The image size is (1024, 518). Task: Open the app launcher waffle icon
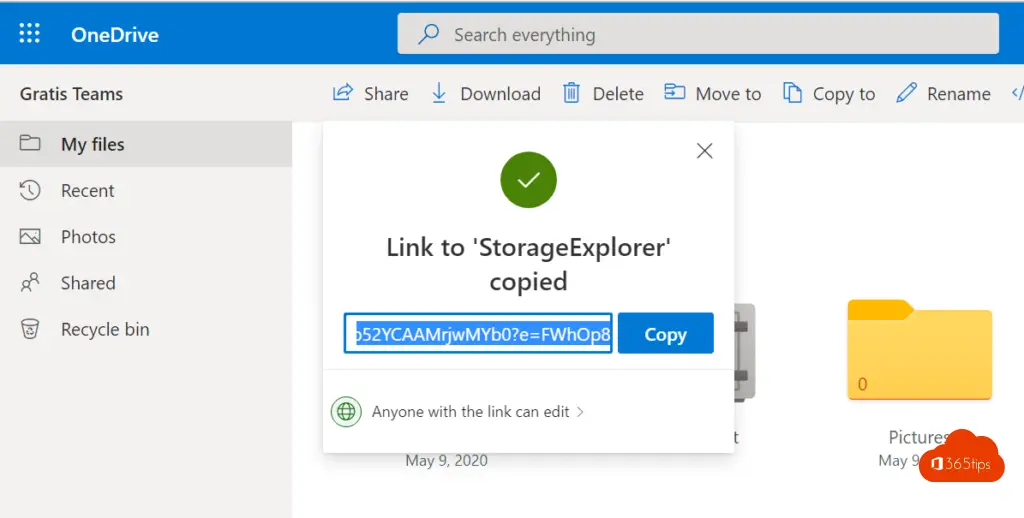pyautogui.click(x=30, y=34)
